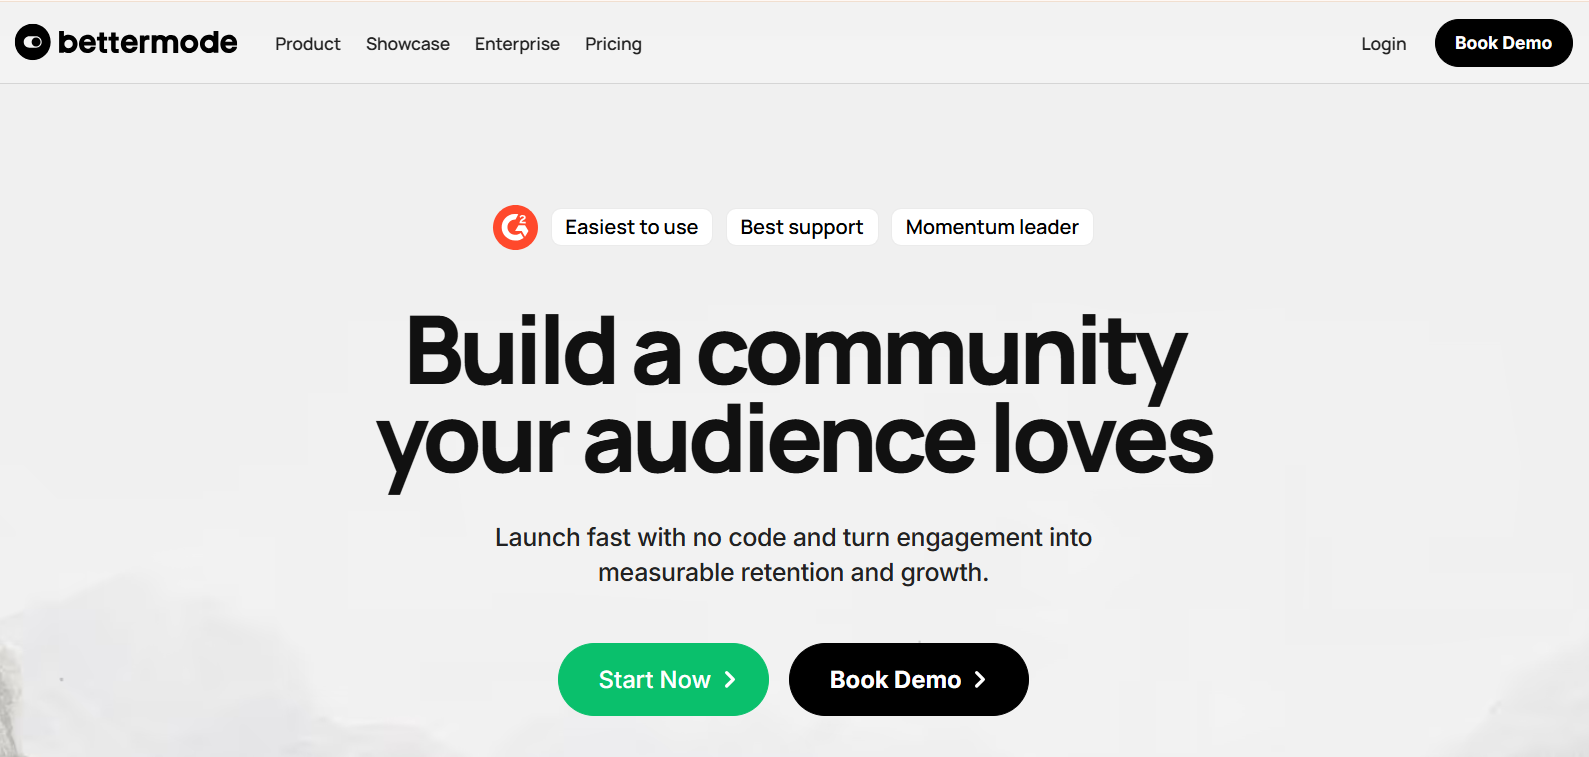Click the G2 badge icon
Viewport: 1589px width, 757px height.
tap(515, 228)
